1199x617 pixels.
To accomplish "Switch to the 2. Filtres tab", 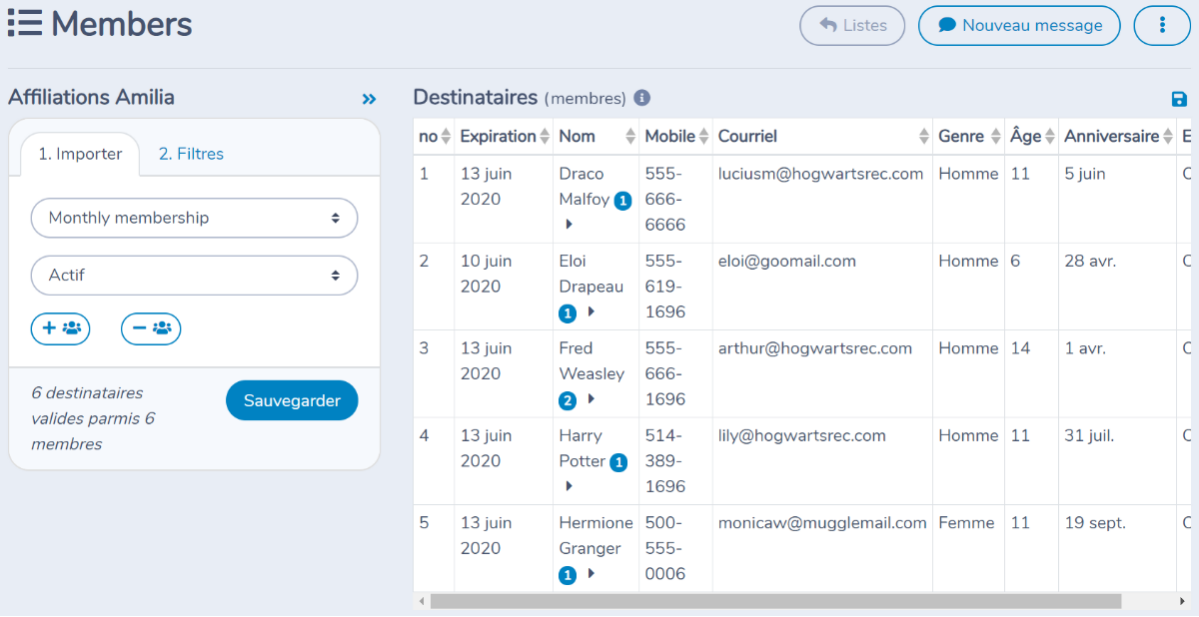I will (191, 154).
